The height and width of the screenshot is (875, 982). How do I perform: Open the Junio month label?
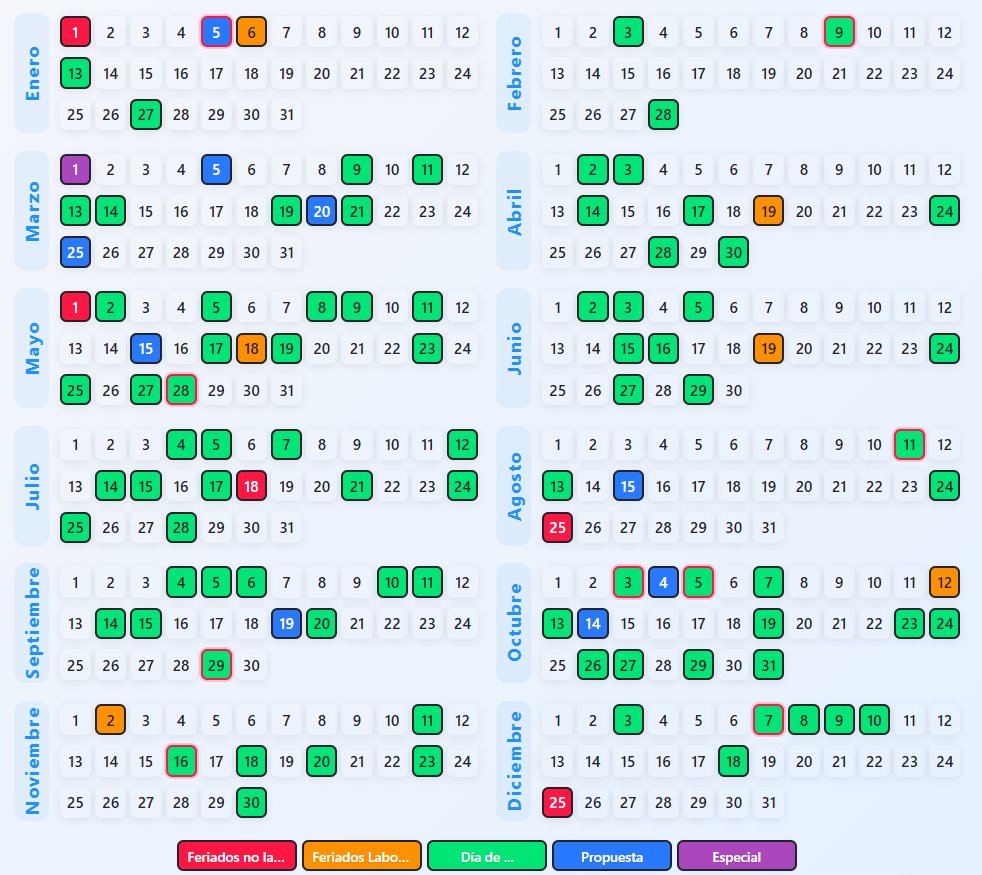(x=514, y=348)
